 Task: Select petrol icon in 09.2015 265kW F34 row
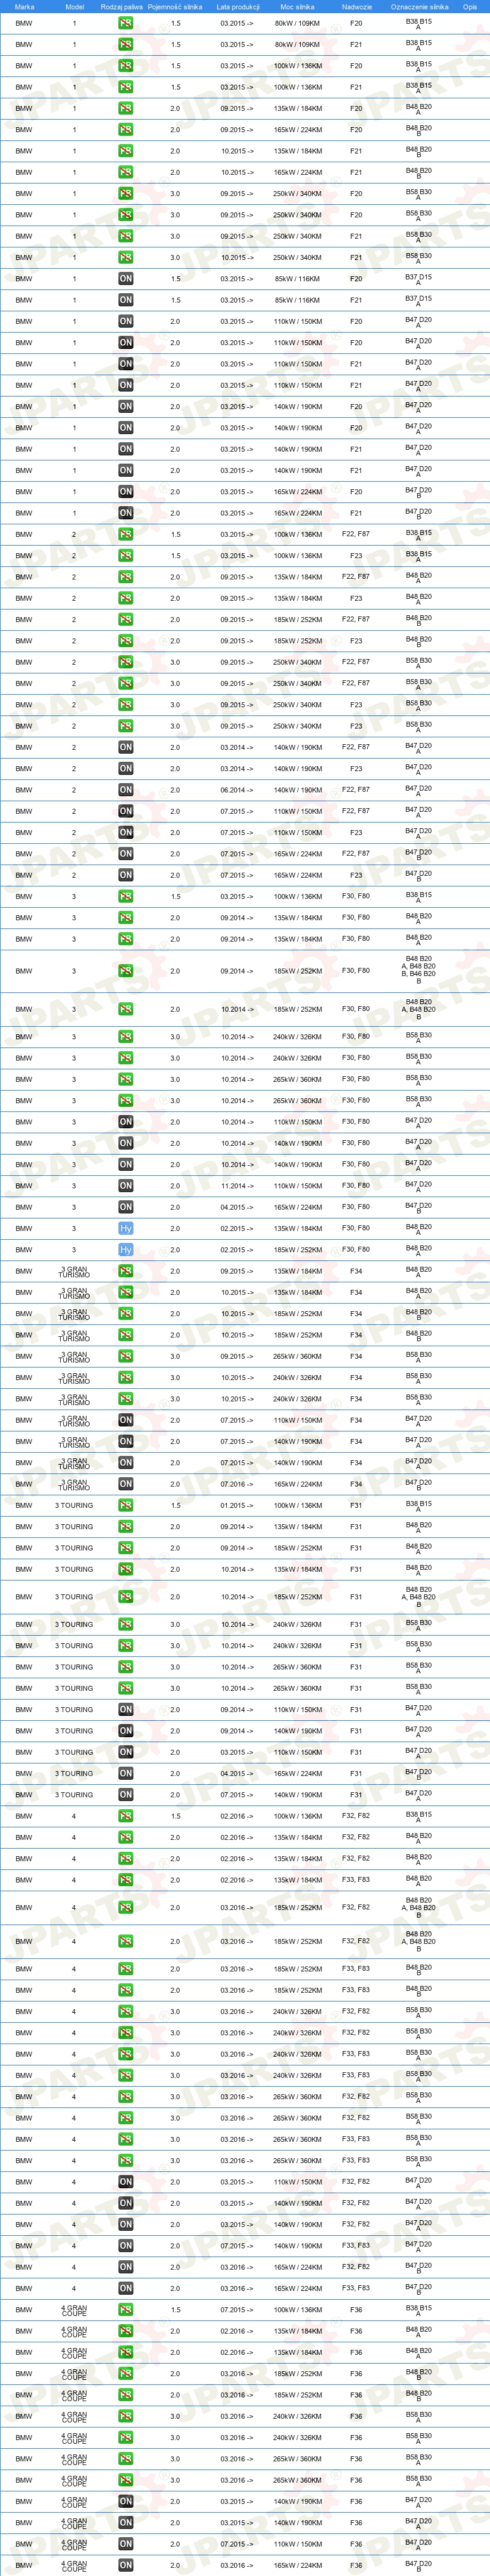pyautogui.click(x=125, y=1357)
